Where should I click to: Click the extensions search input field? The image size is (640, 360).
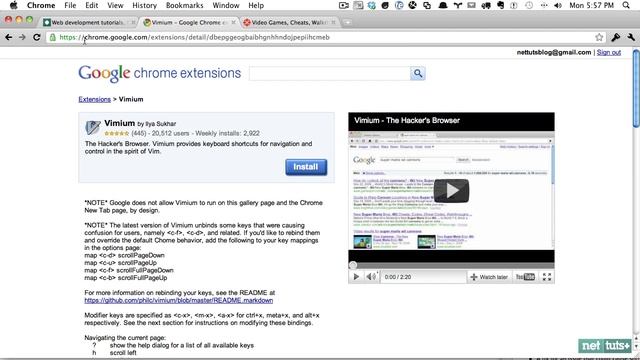pyautogui.click(x=329, y=73)
